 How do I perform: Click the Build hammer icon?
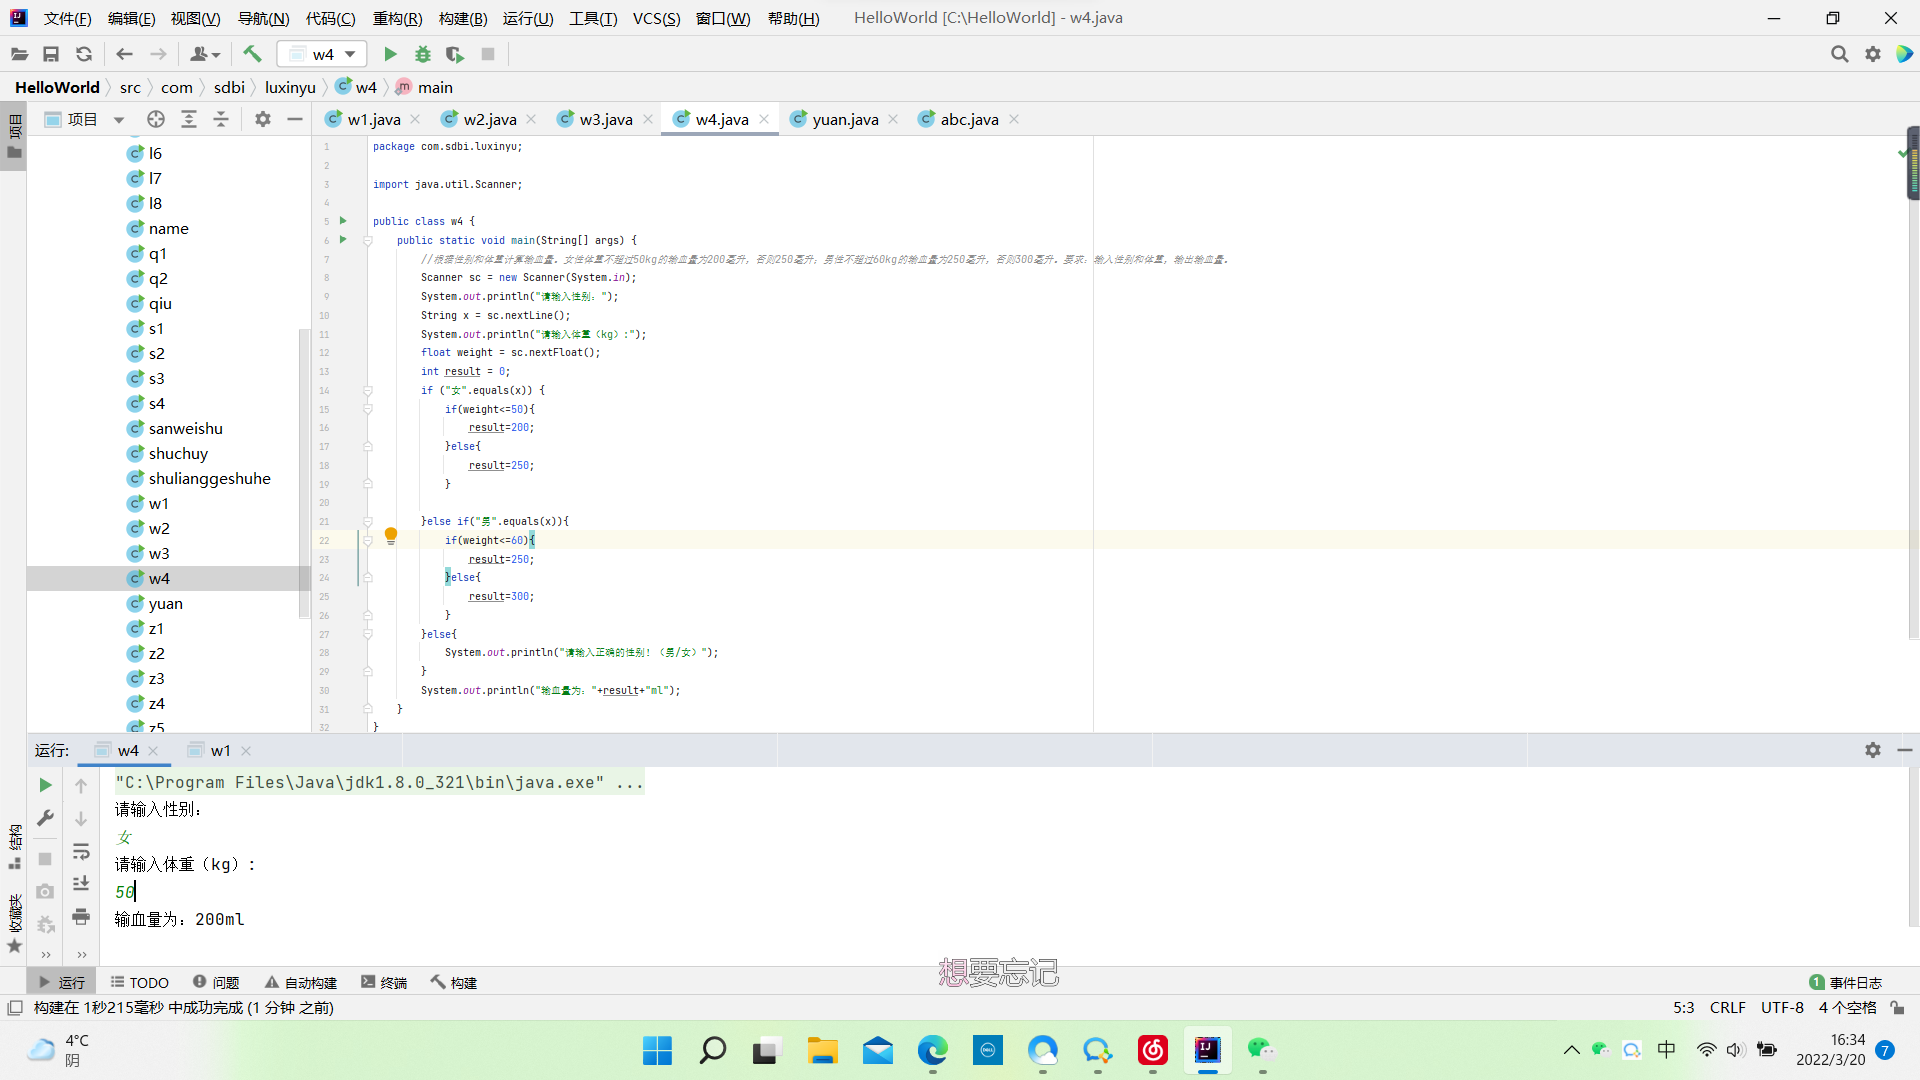click(x=252, y=54)
